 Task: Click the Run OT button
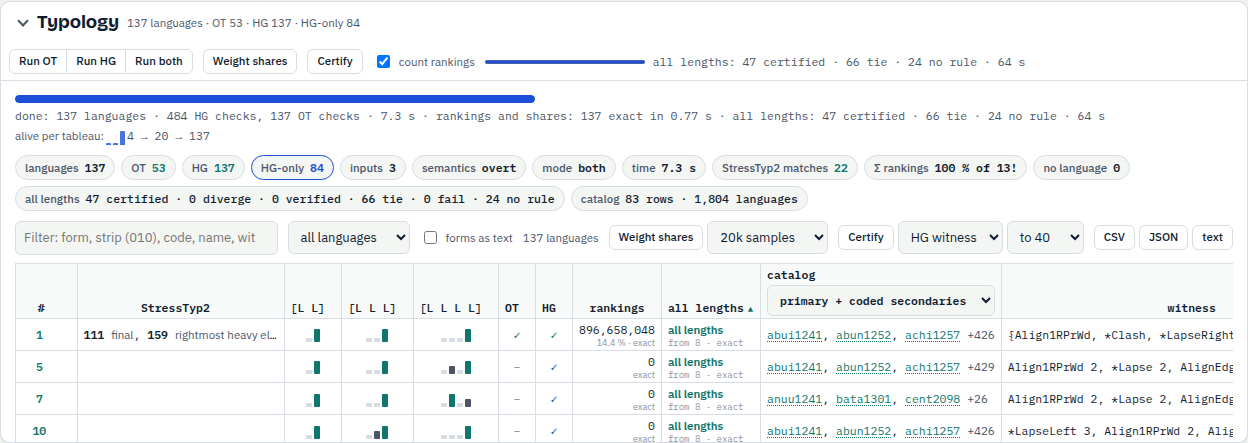pyautogui.click(x=38, y=62)
